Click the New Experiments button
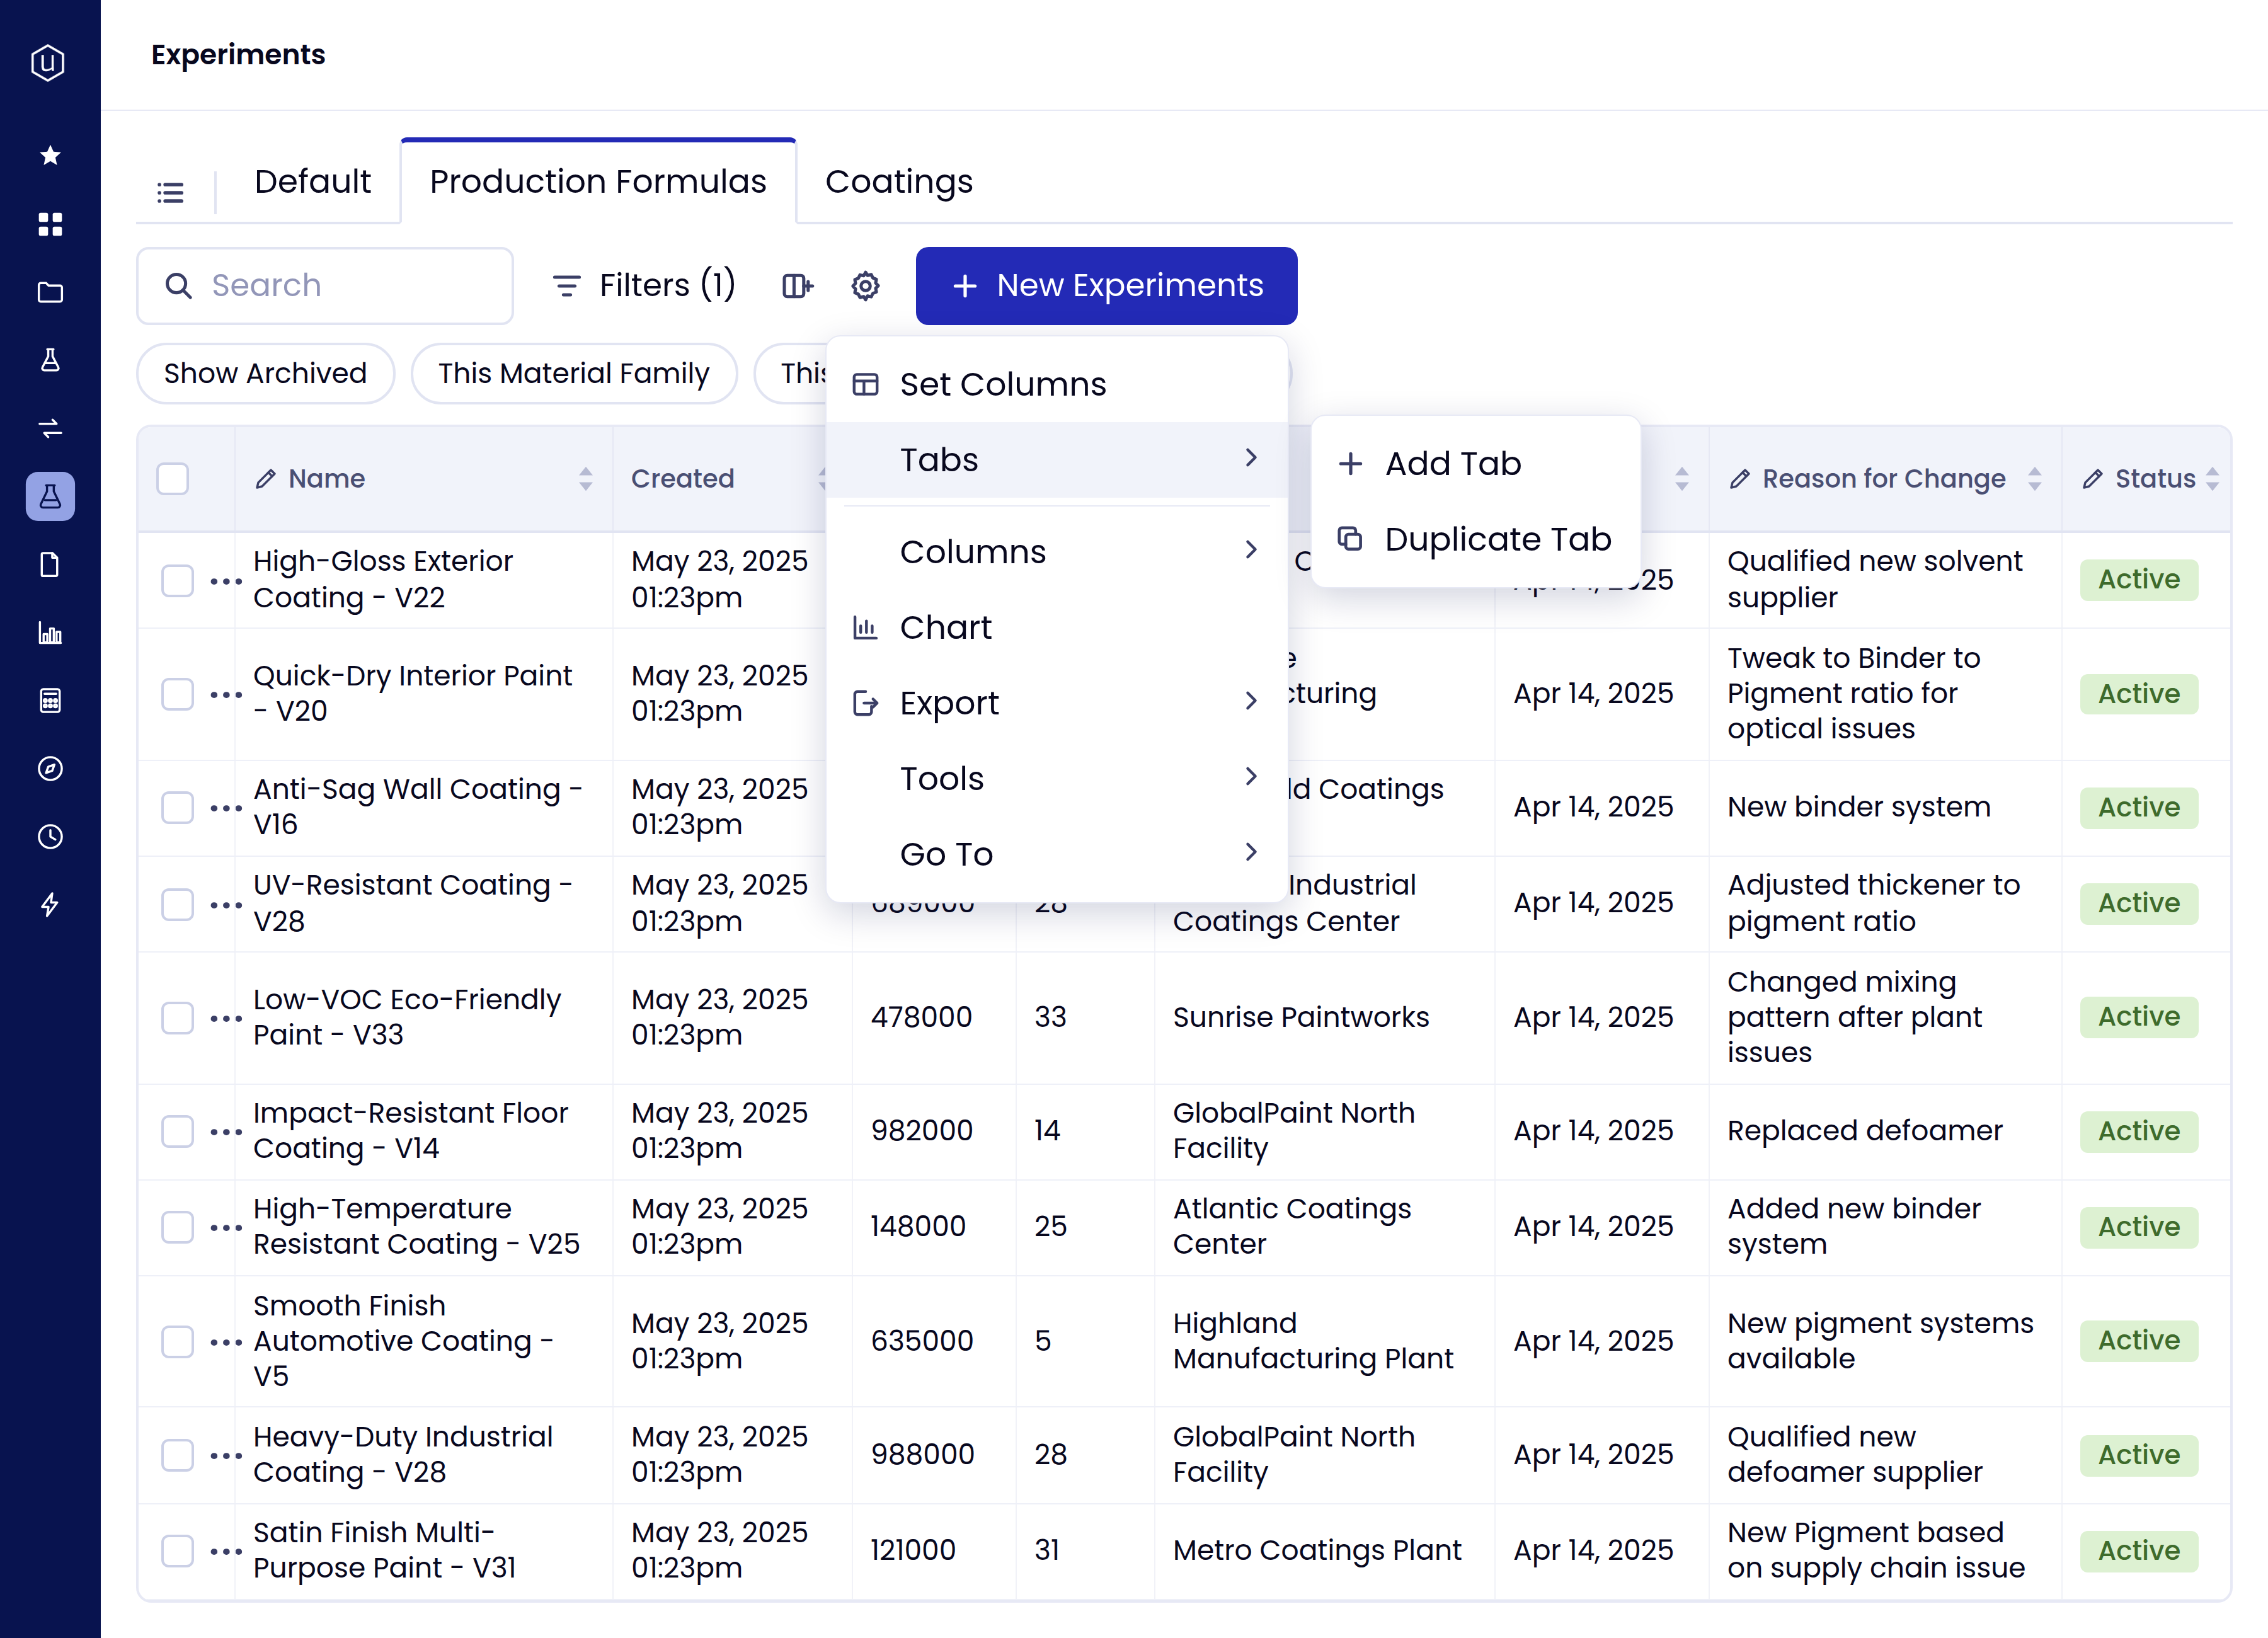The image size is (2268, 1638). point(1106,286)
